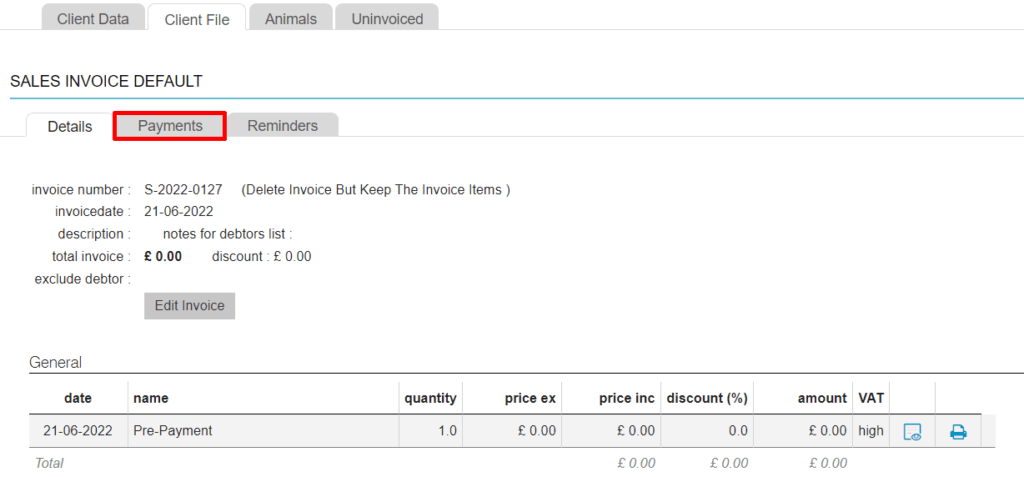Click the price ex column header
Screen dimensions: 1024x477
[x=530, y=398]
